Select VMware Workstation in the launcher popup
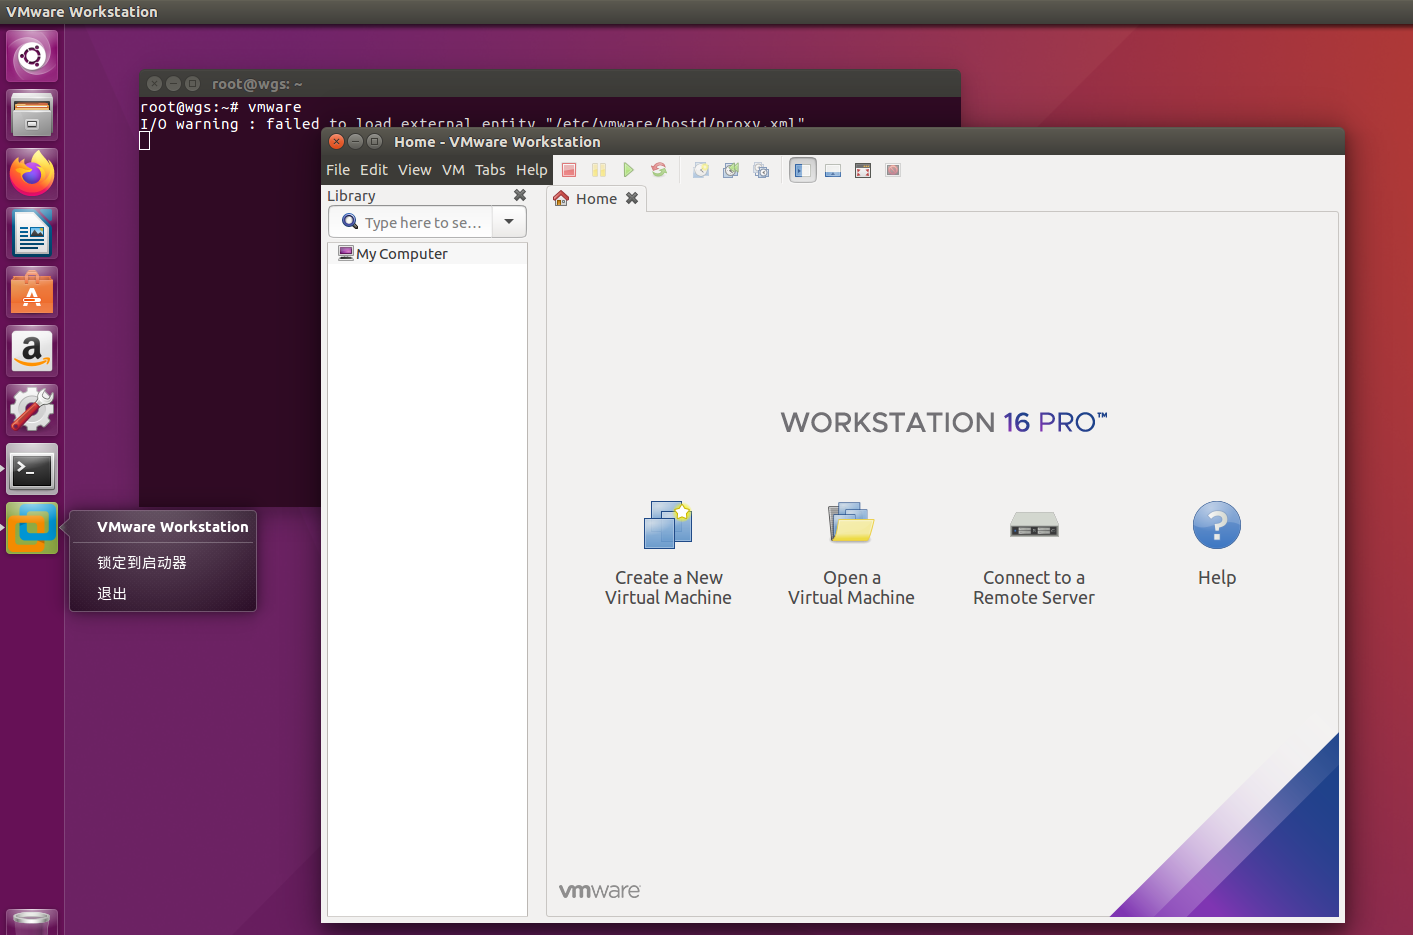The width and height of the screenshot is (1413, 935). tap(172, 527)
